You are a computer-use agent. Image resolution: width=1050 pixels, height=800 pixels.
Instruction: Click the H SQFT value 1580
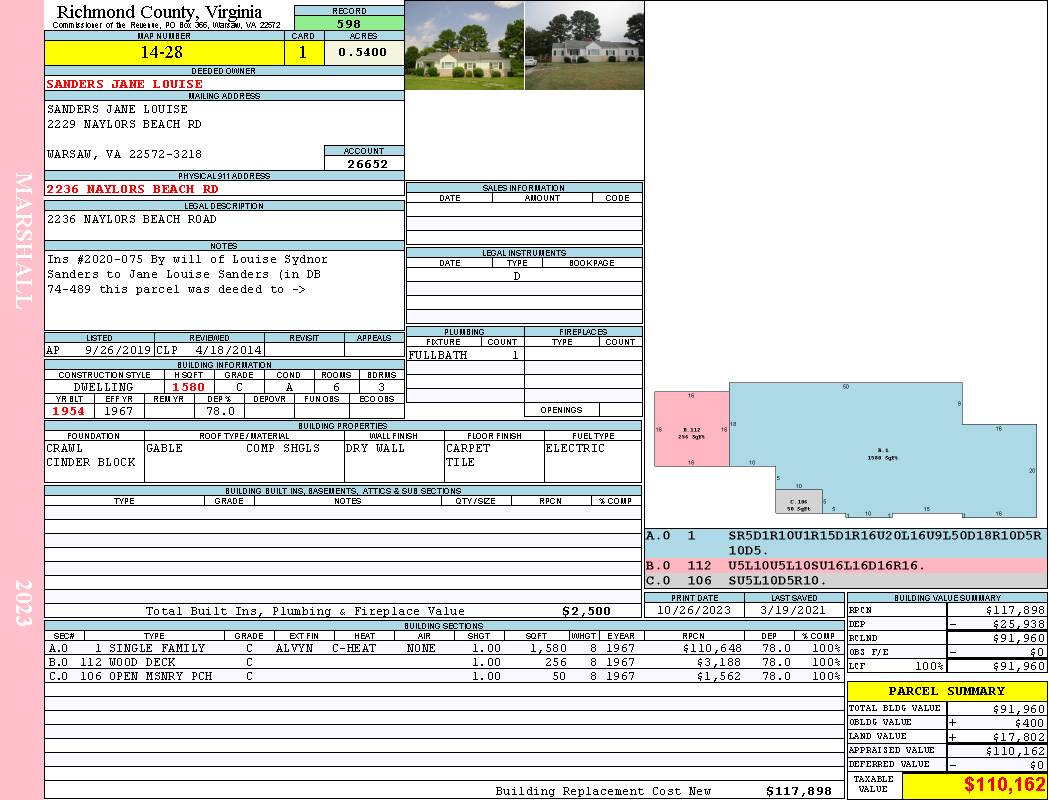point(188,387)
